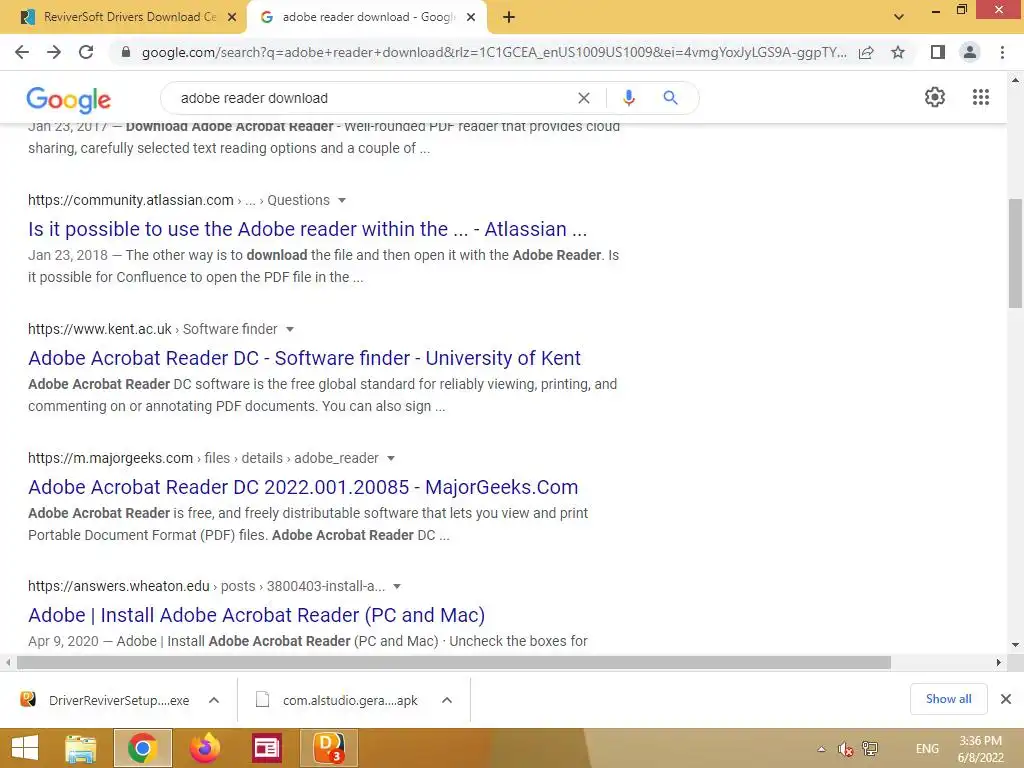
Task: Open the Chrome profile menu
Action: [970, 52]
